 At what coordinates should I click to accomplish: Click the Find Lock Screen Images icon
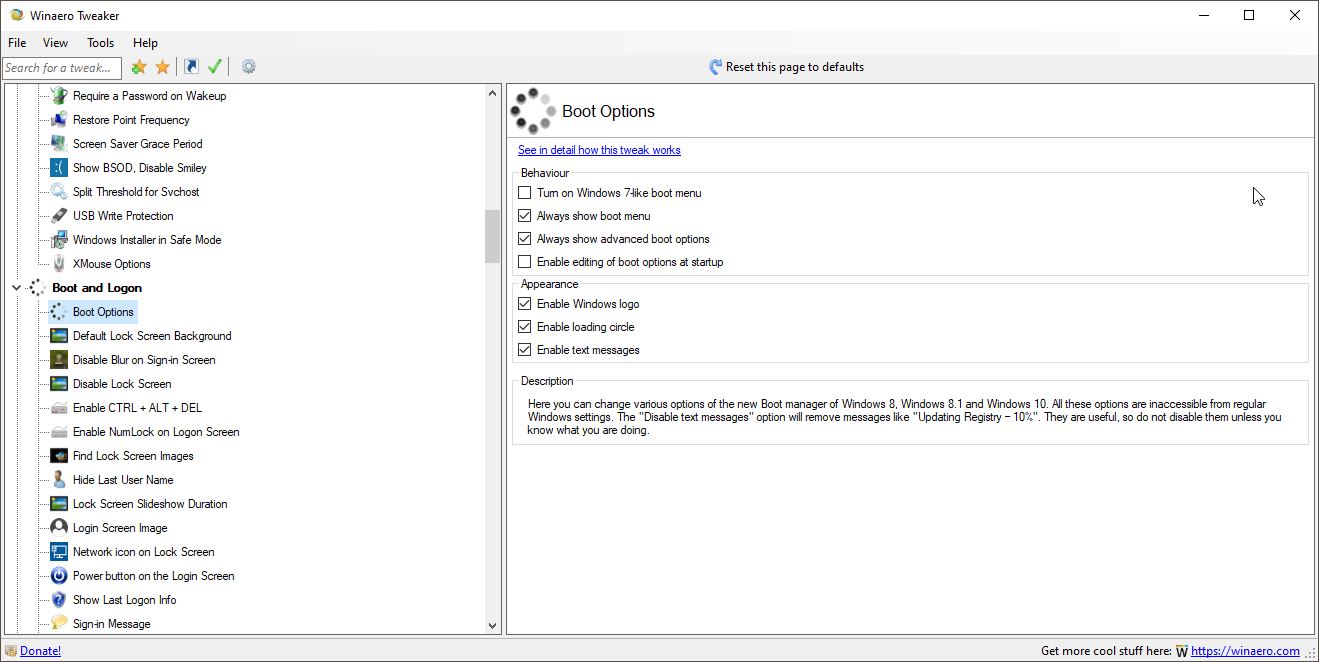59,456
